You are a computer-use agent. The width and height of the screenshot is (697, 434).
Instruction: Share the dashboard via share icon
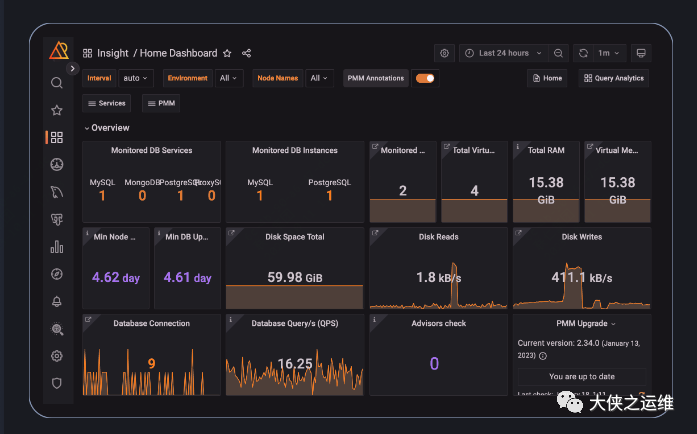point(246,53)
